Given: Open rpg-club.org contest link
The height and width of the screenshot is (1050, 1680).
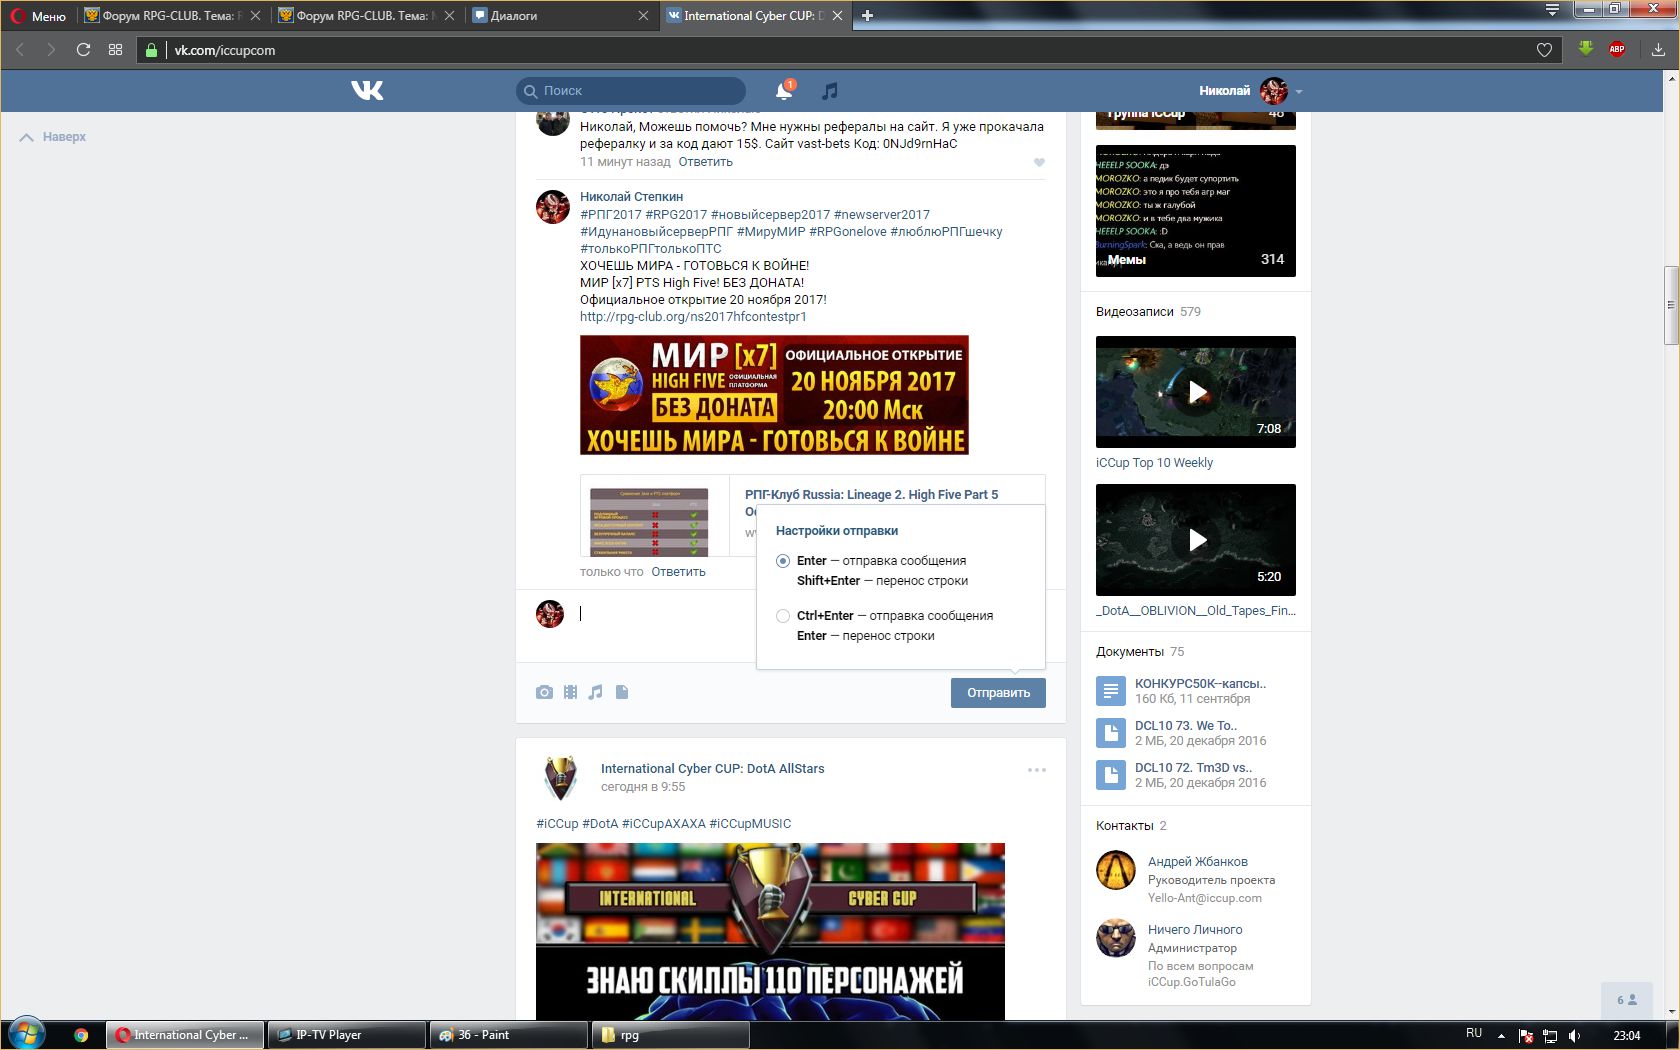Looking at the screenshot, I should (693, 317).
